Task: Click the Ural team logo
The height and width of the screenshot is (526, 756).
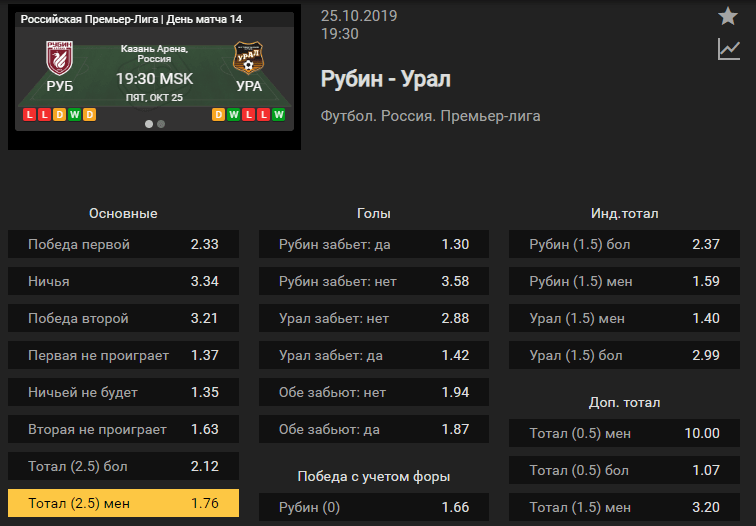Action: 248,58
